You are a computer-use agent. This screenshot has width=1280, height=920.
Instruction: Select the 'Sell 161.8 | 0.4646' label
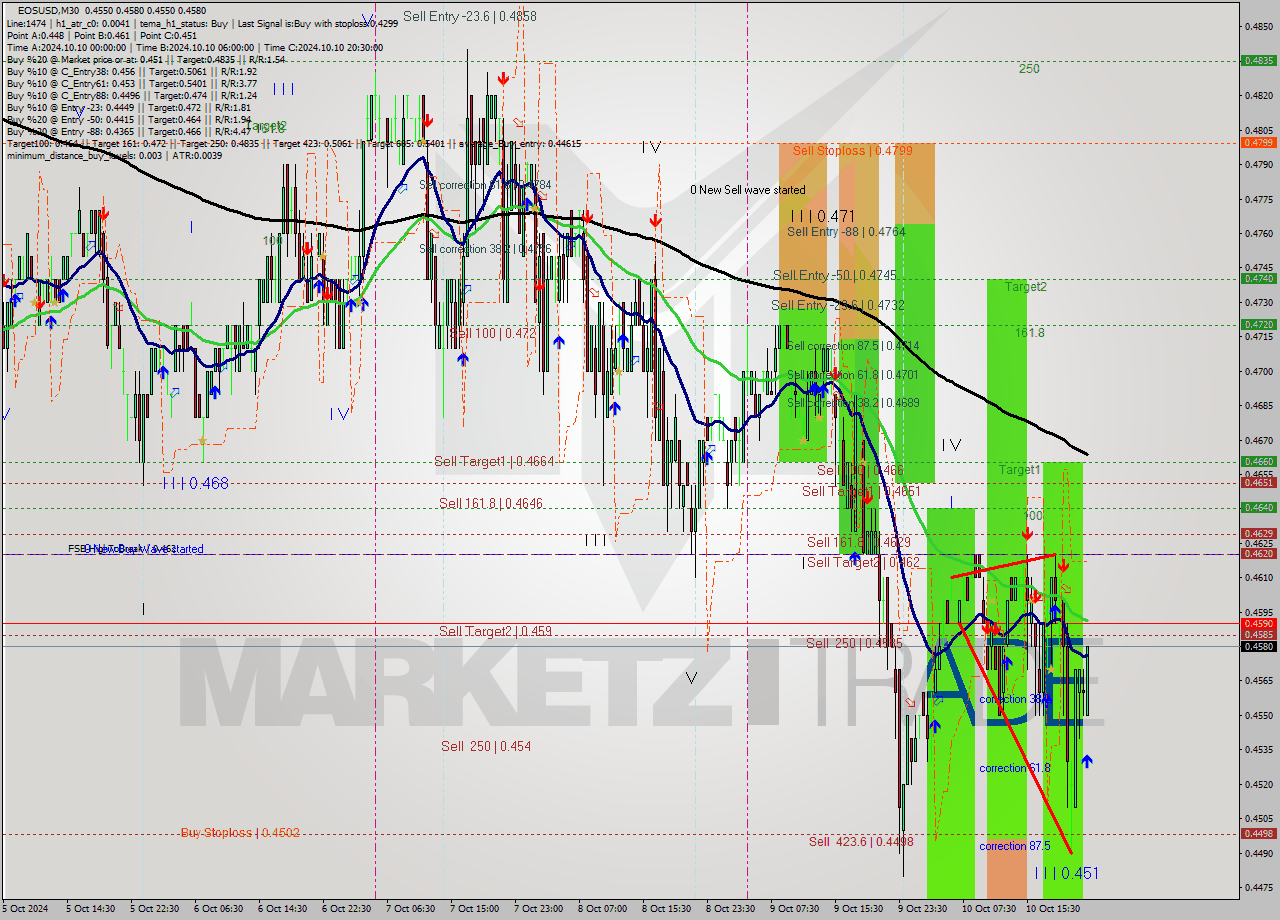(x=491, y=503)
